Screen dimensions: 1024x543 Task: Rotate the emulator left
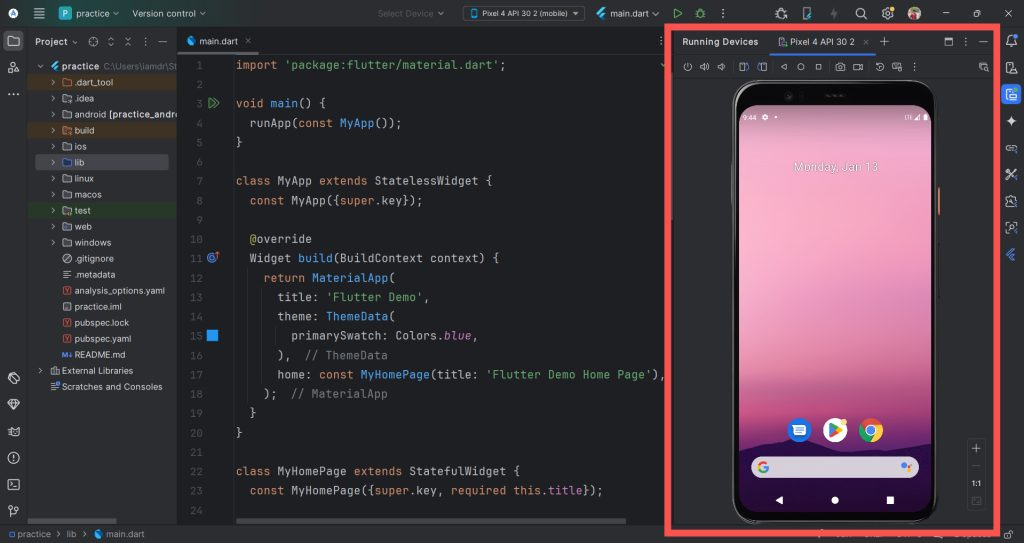[744, 67]
